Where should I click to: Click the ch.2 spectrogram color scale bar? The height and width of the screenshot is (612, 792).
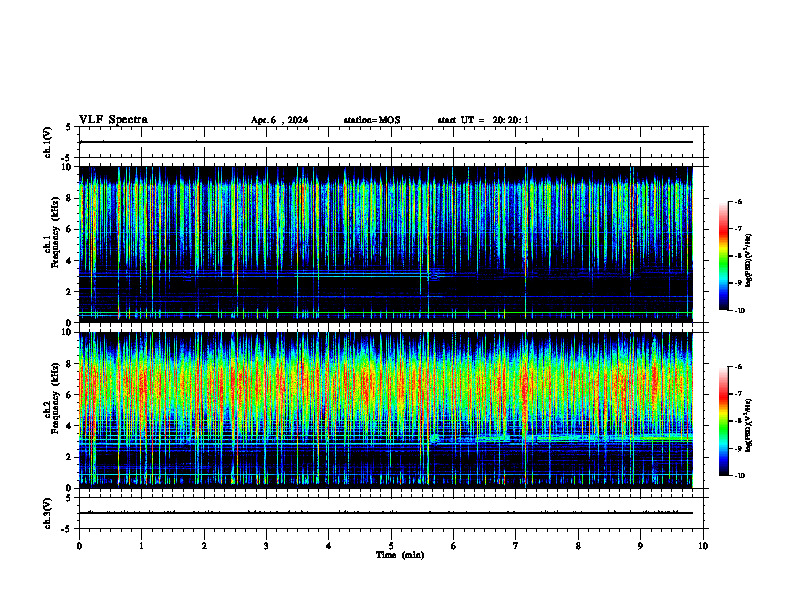tap(724, 421)
